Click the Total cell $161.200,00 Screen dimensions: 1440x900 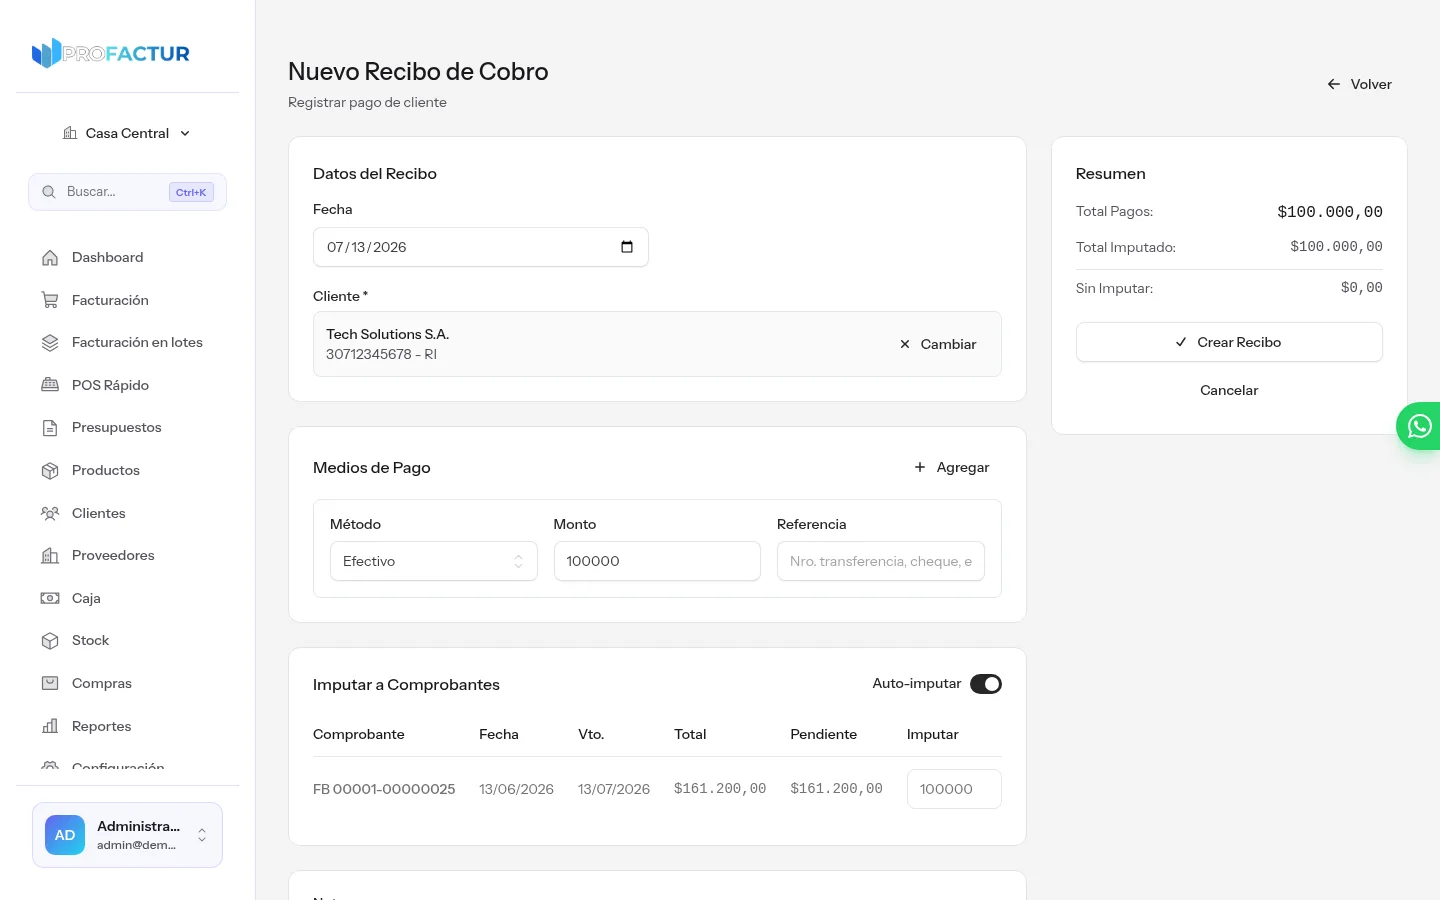[x=720, y=789]
